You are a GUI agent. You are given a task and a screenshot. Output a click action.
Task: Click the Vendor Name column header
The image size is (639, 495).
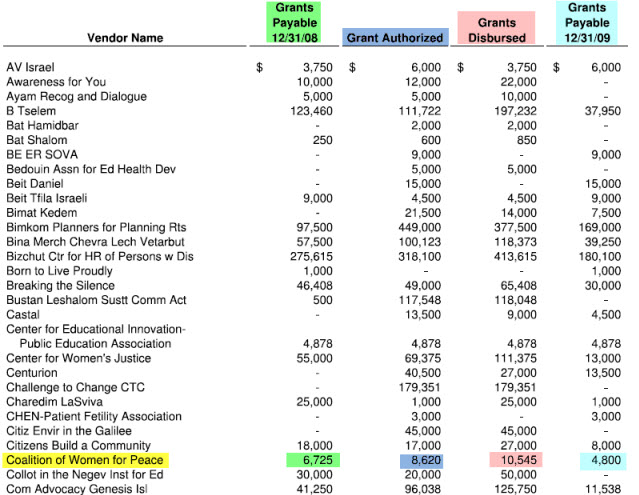[x=125, y=38]
